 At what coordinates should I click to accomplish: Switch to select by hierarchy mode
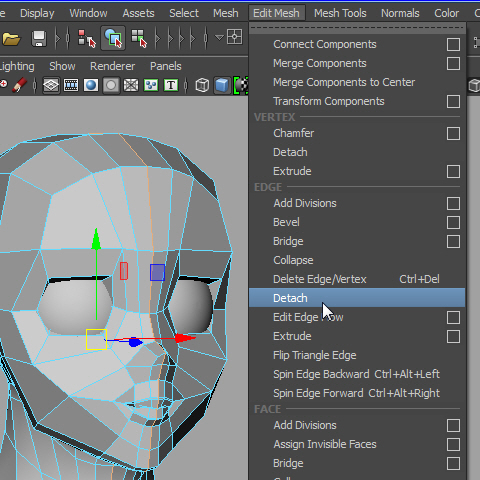click(86, 38)
